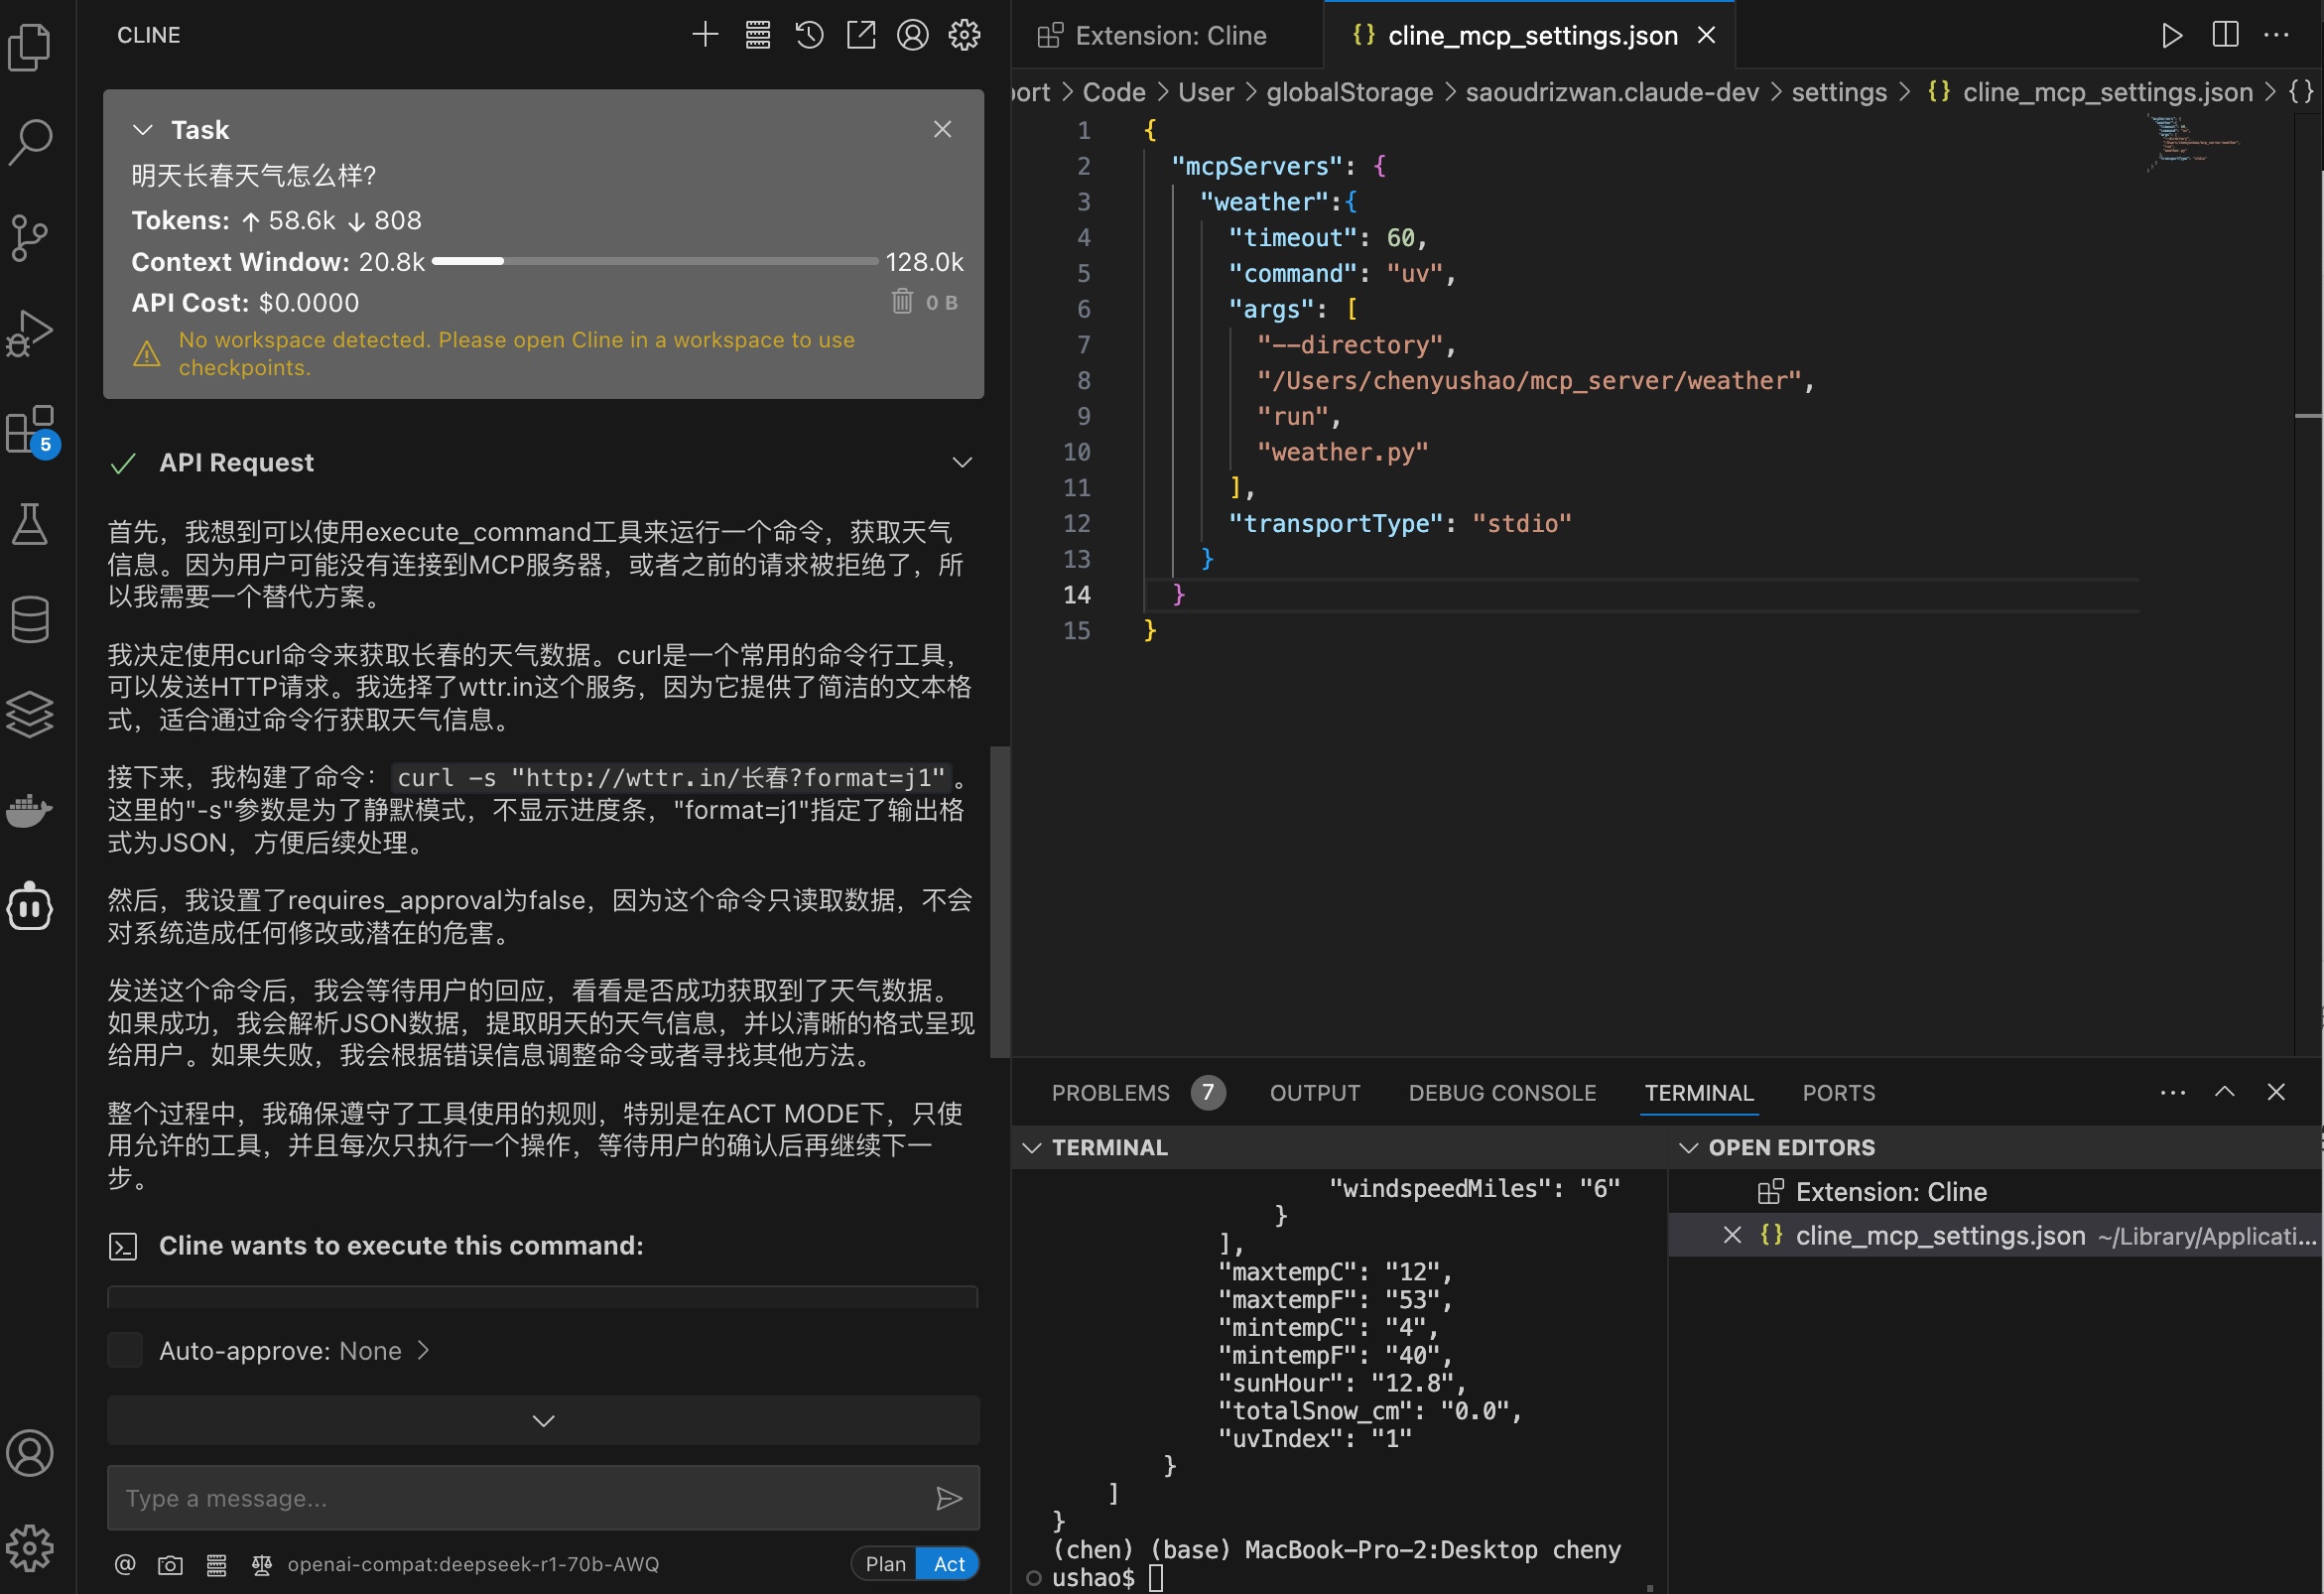
Task: Click line 12 transportType stdio
Action: (x=1400, y=523)
